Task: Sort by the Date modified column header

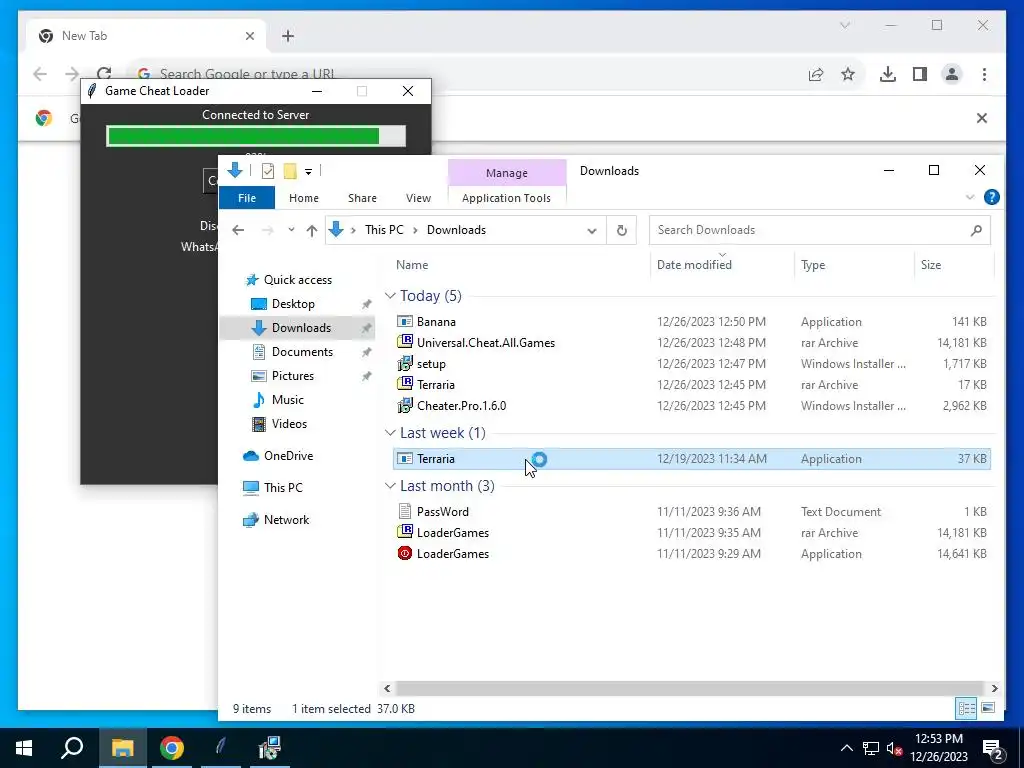Action: (694, 264)
